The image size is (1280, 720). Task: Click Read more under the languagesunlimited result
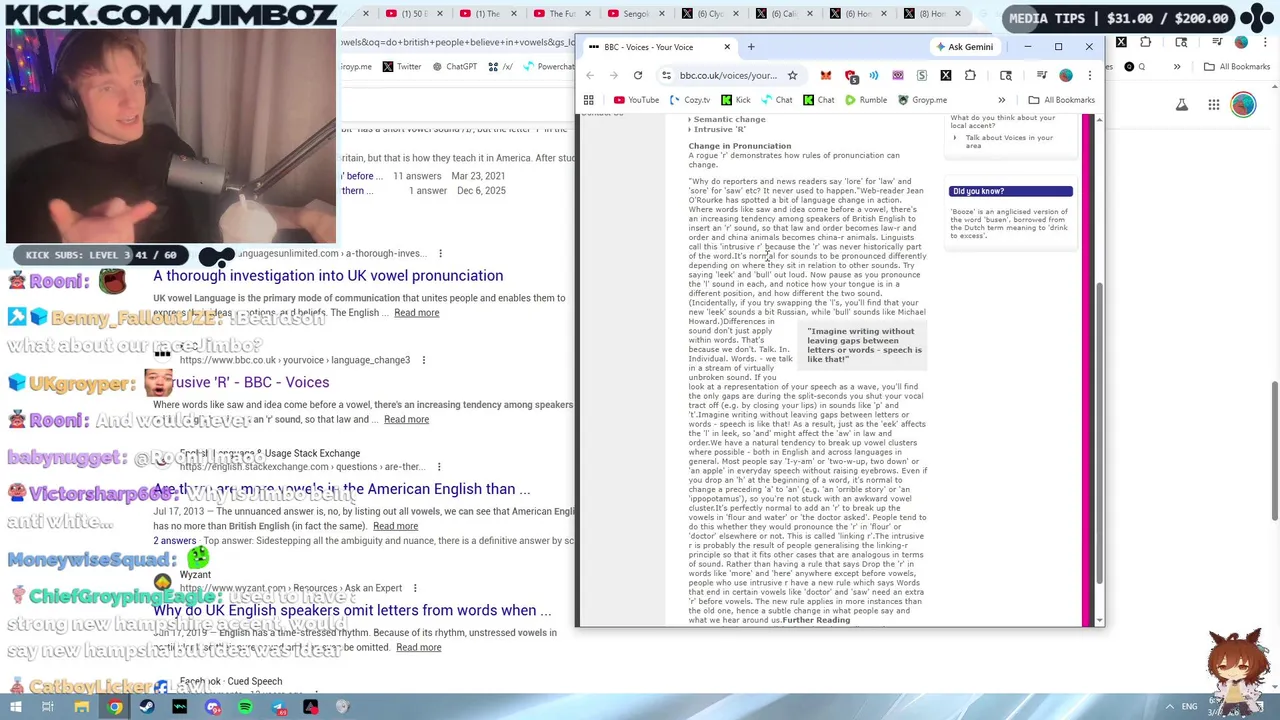tap(416, 313)
